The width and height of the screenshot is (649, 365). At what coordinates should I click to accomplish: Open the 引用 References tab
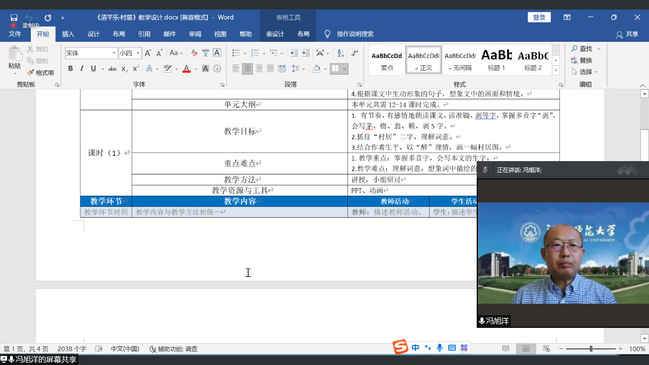[144, 34]
